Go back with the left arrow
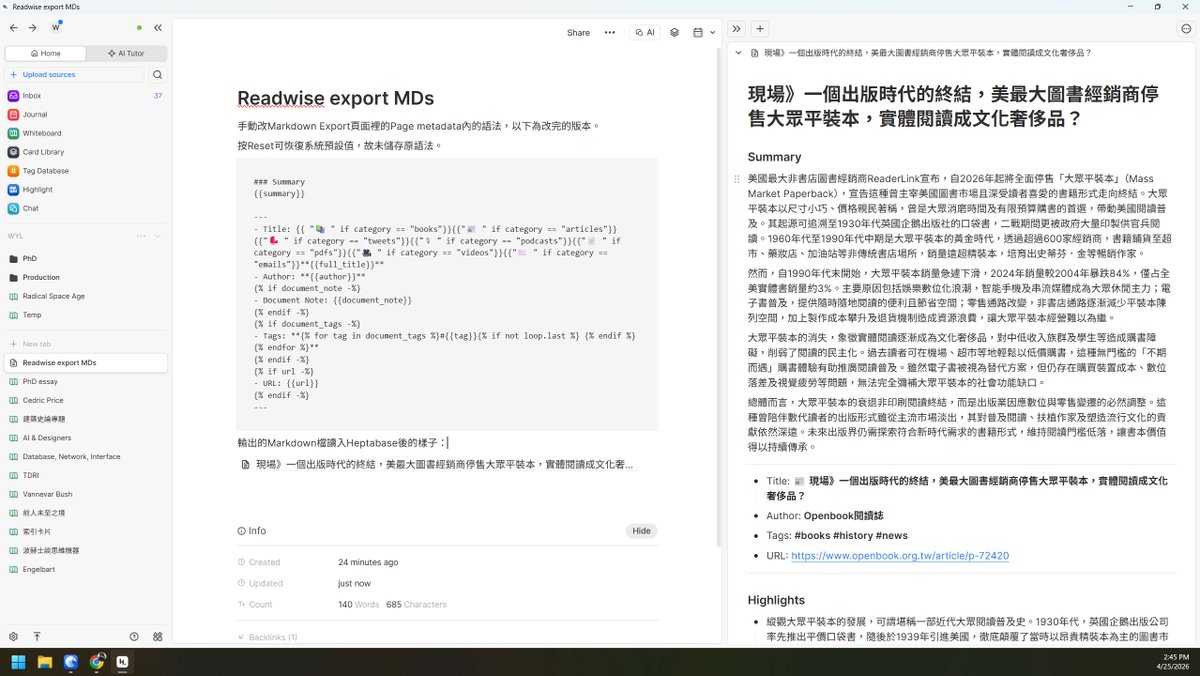This screenshot has height=676, width=1200. (x=15, y=27)
